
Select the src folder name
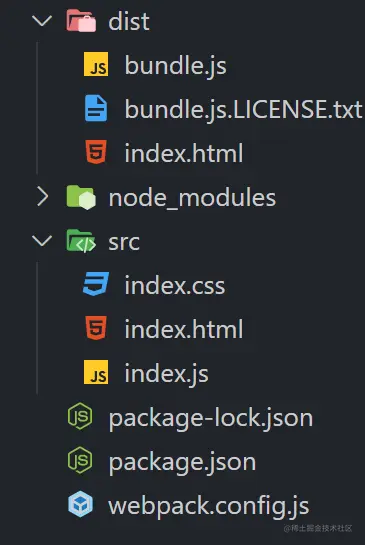(124, 242)
